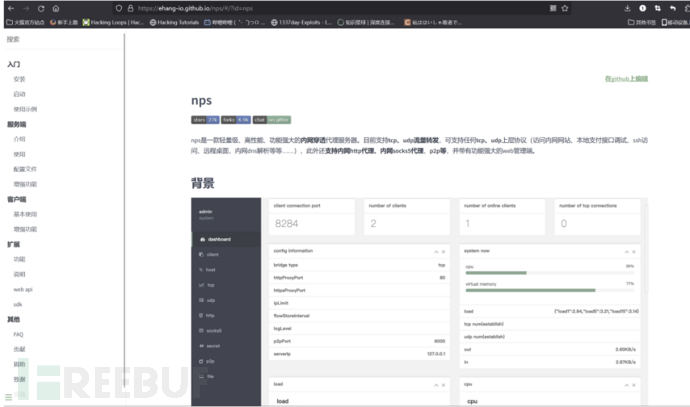Open the 火狐官方站点 bookmark folder
The height and width of the screenshot is (407, 690).
click(26, 22)
